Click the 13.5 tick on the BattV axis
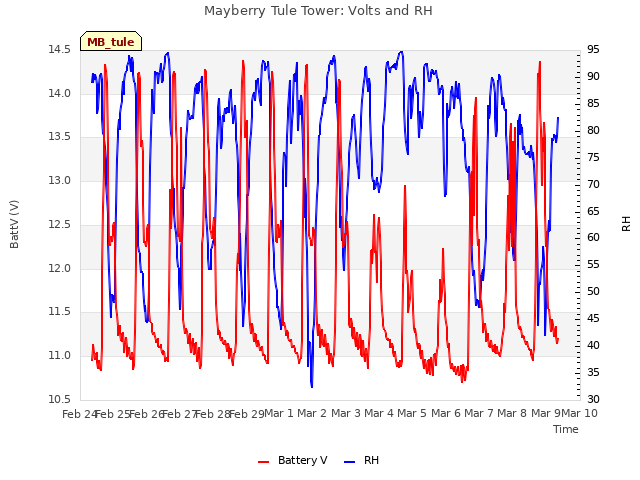This screenshot has height=480, width=640. click(x=59, y=137)
